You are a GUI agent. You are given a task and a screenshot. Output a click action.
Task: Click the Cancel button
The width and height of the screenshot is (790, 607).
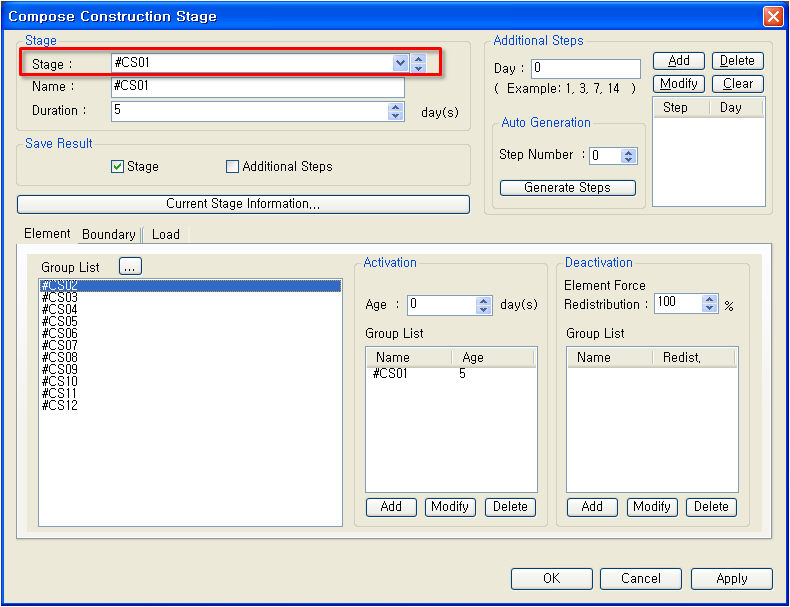[x=641, y=579]
